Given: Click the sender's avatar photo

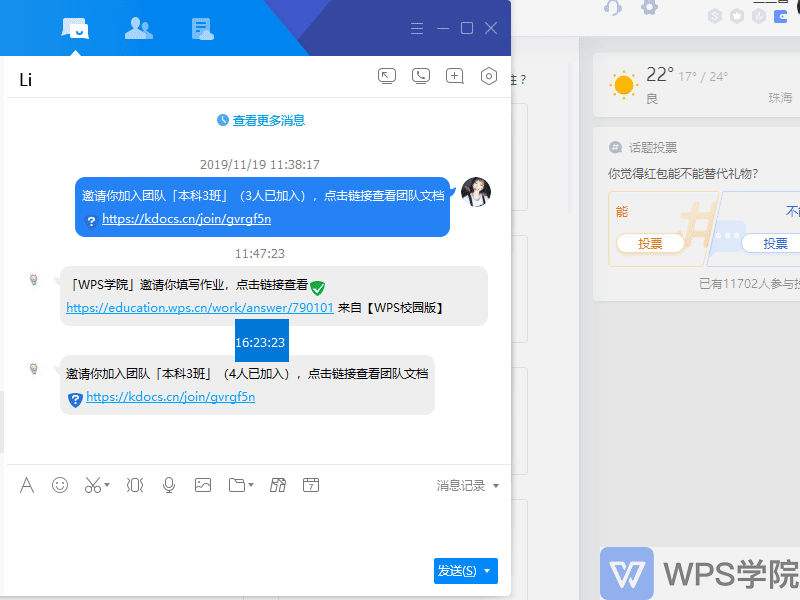Looking at the screenshot, I should (476, 192).
